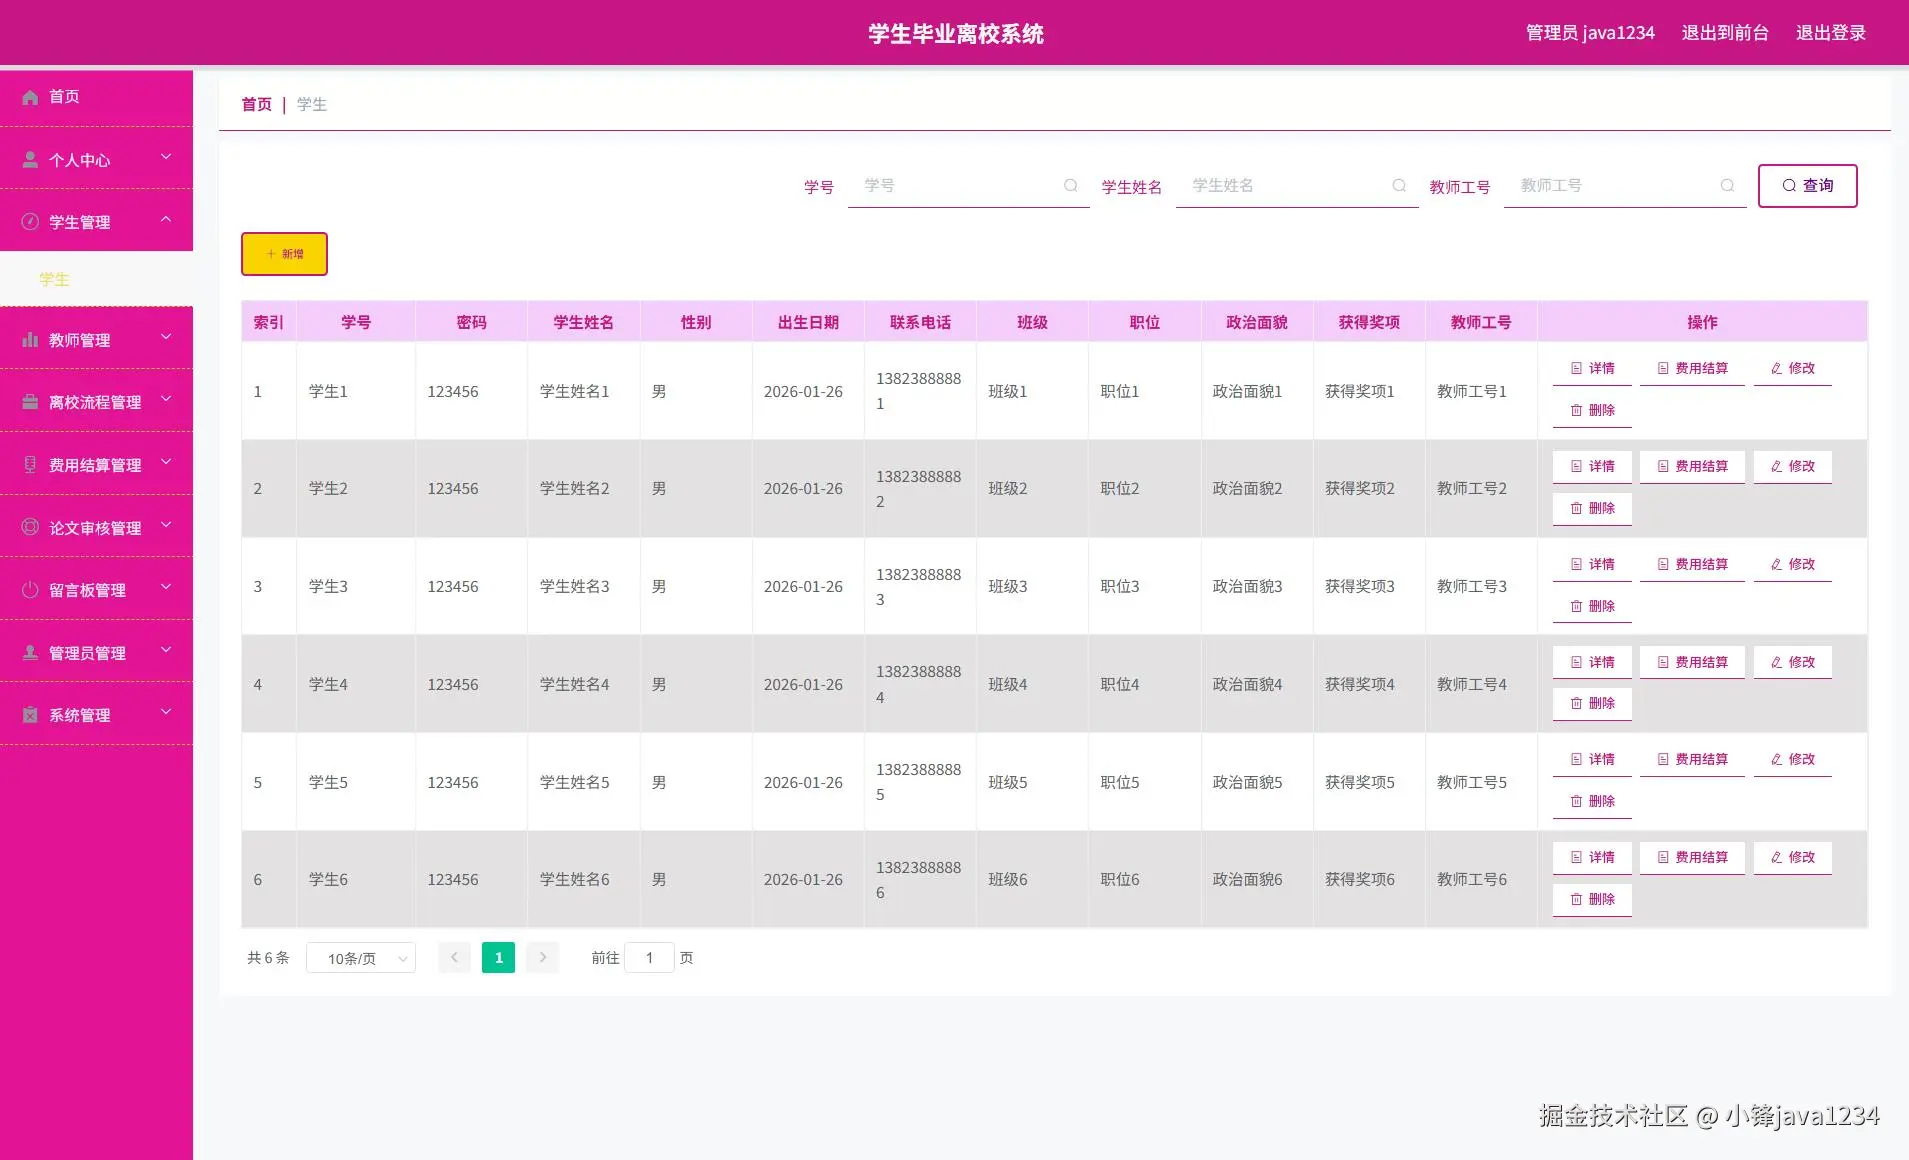The width and height of the screenshot is (1909, 1160).
Task: Click 删除 for student 学生3
Action: tap(1592, 606)
